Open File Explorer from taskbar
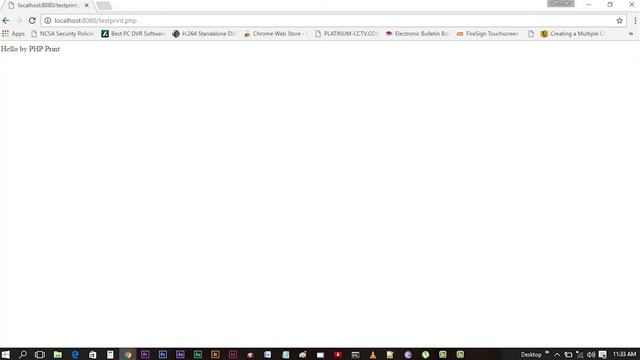 tap(58, 354)
